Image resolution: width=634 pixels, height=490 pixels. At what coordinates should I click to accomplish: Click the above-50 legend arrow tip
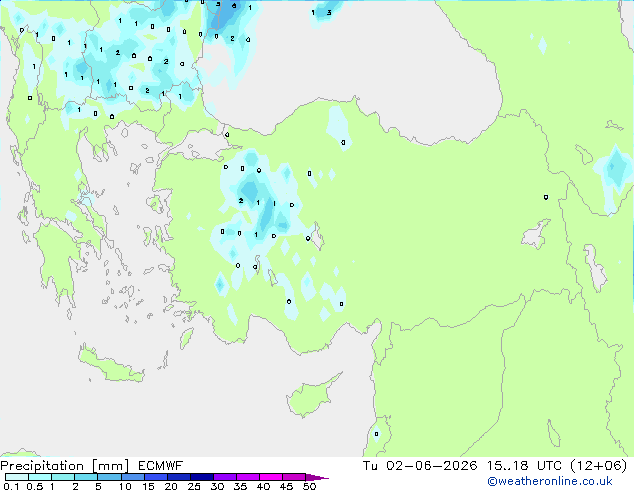(x=317, y=477)
